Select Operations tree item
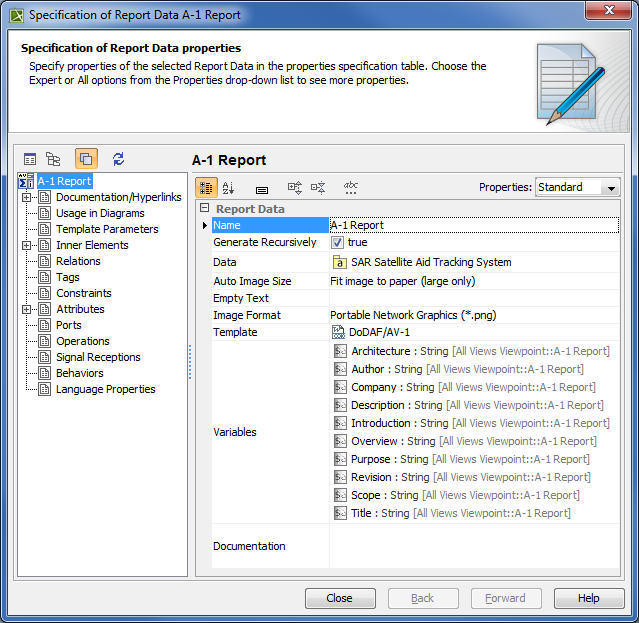 83,341
